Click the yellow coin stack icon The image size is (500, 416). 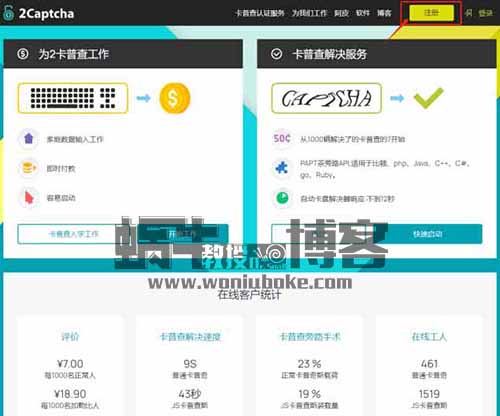pos(29,168)
